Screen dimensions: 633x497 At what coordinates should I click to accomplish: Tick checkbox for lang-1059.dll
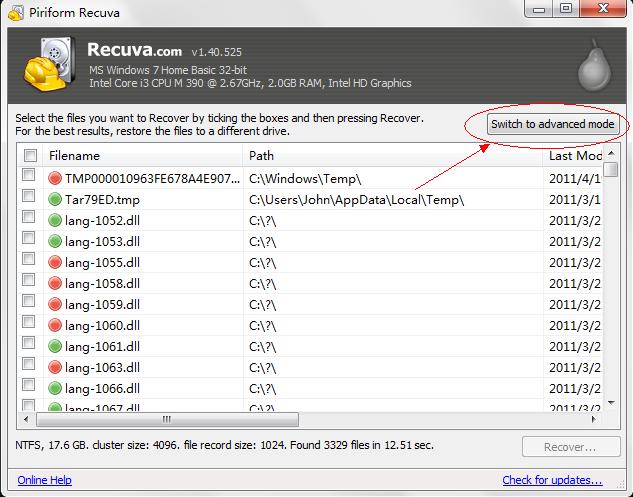click(x=28, y=301)
